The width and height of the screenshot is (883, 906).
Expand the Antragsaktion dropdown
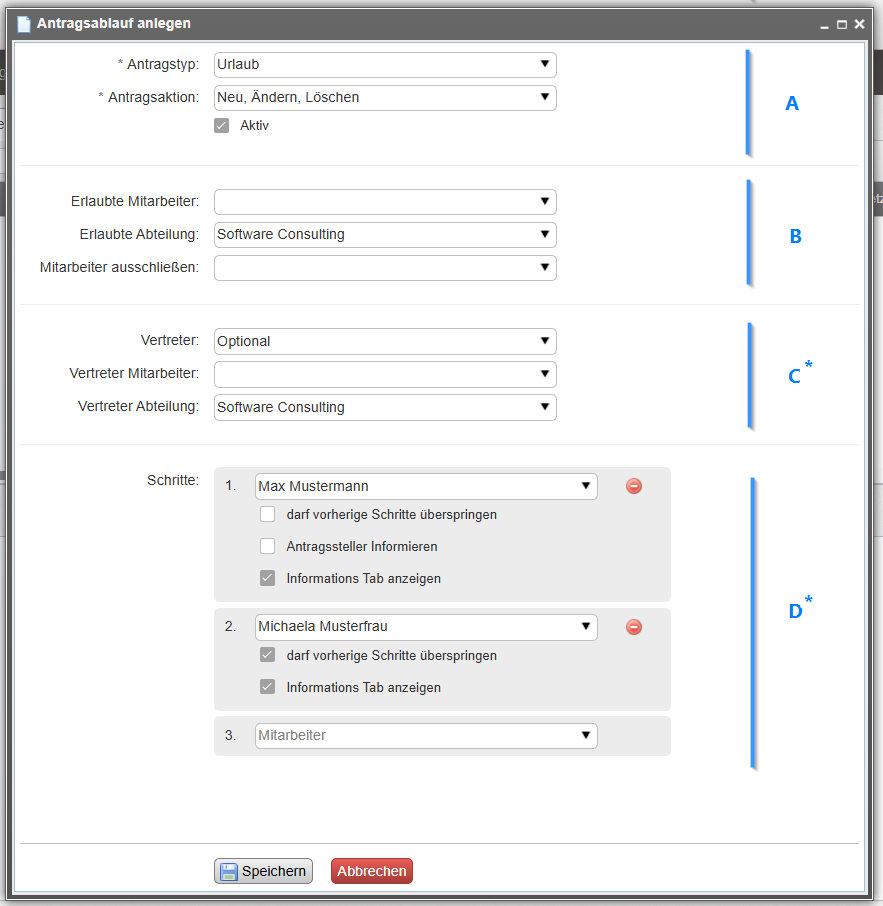[x=385, y=98]
